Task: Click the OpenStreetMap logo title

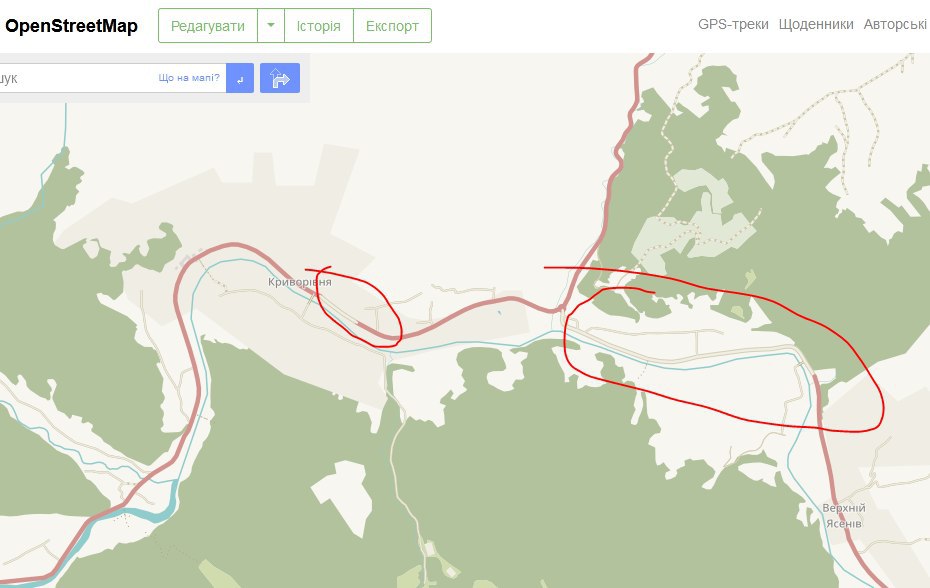Action: click(x=71, y=26)
